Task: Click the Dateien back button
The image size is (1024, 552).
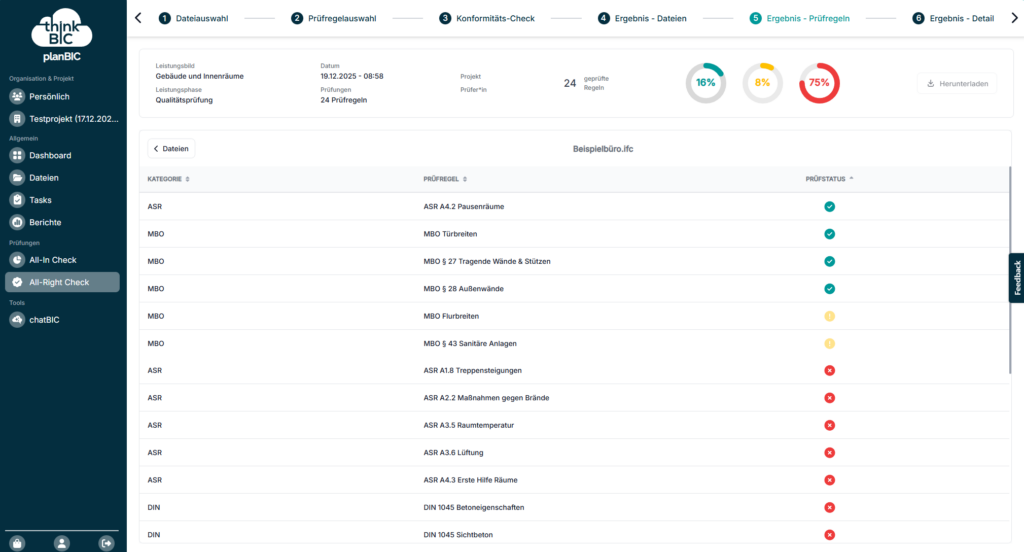Action: tap(171, 148)
